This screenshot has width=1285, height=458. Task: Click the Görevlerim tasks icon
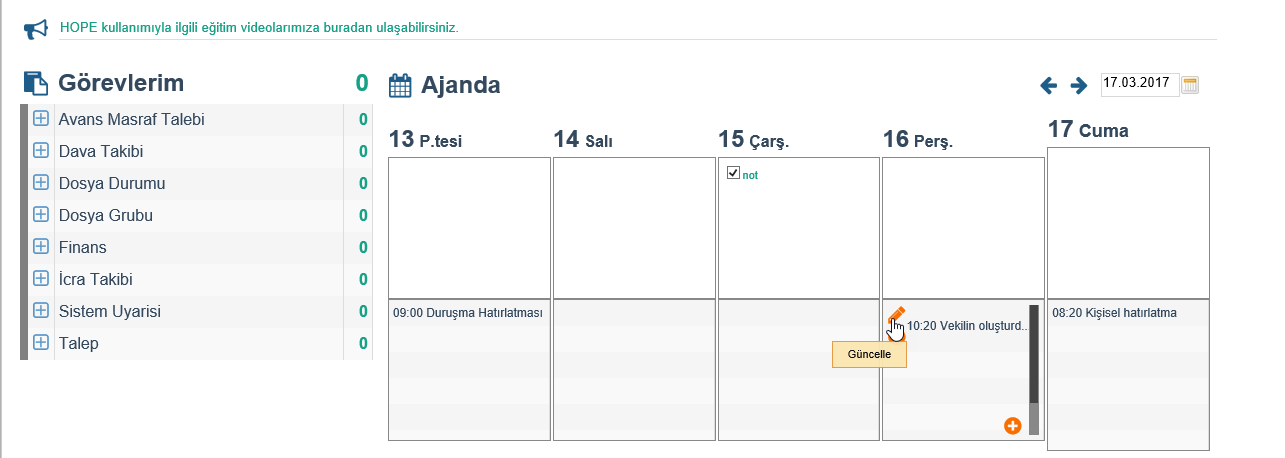[36, 84]
